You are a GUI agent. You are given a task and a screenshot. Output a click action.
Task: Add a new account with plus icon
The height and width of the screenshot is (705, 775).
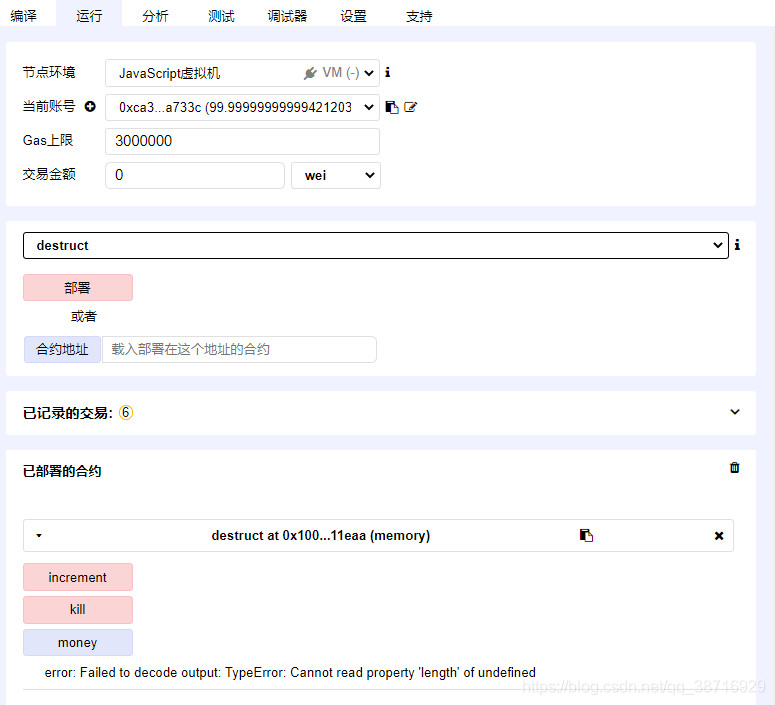pyautogui.click(x=90, y=106)
